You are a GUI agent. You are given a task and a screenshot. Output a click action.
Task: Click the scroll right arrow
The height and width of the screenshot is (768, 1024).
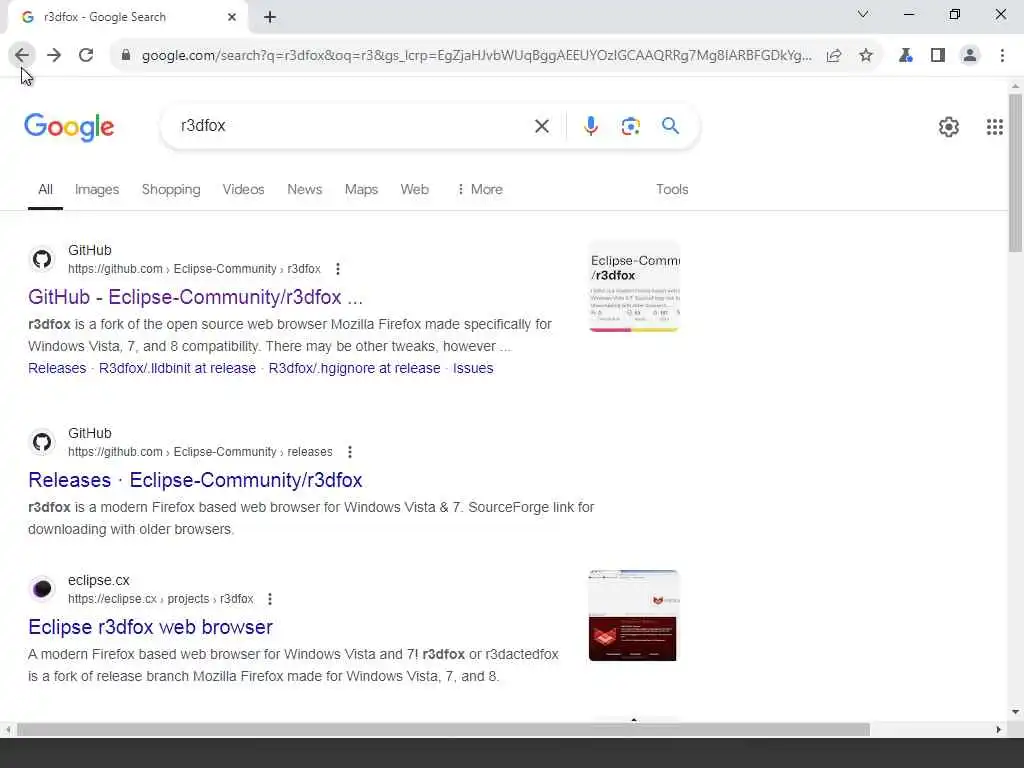pyautogui.click(x=999, y=729)
